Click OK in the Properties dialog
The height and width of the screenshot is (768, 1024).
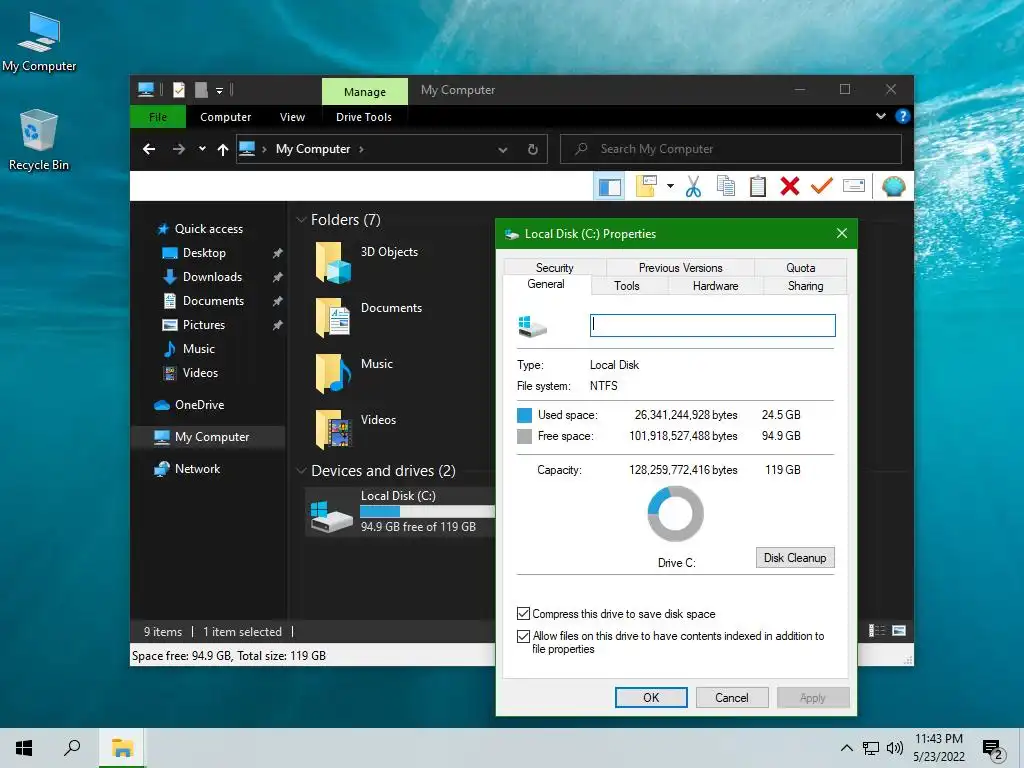click(651, 697)
